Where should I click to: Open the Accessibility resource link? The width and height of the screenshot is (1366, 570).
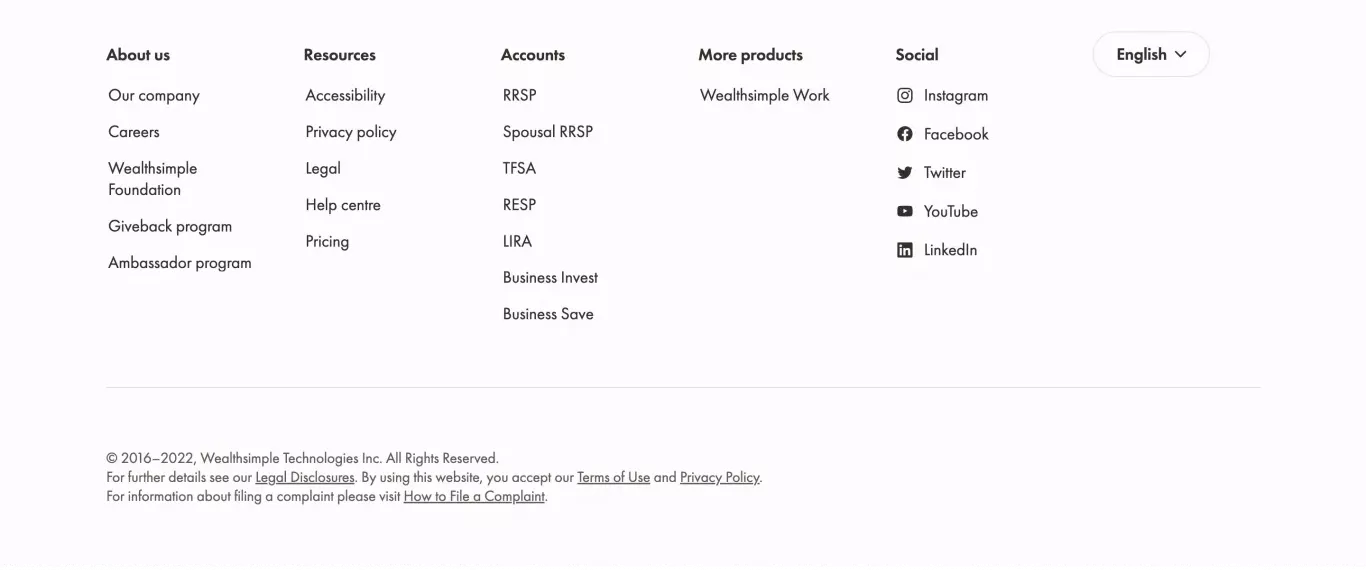tap(345, 95)
